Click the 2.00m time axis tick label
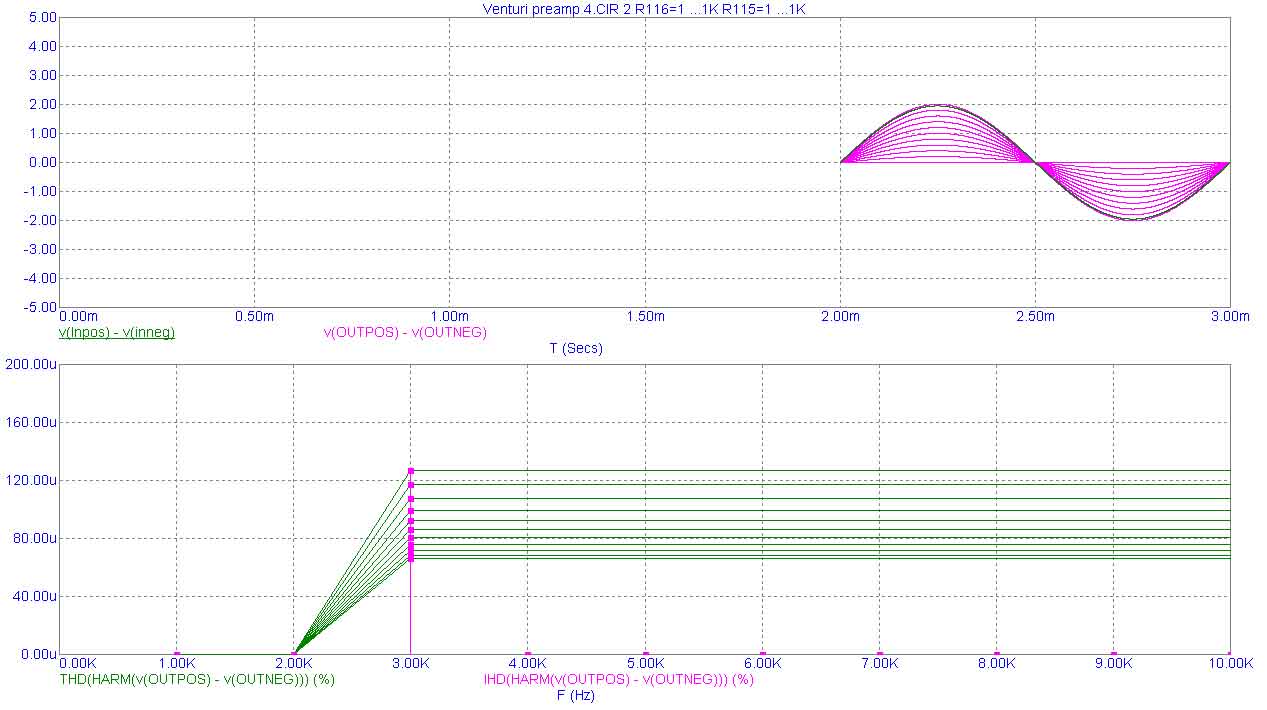This screenshot has height=710, width=1267. click(840, 316)
